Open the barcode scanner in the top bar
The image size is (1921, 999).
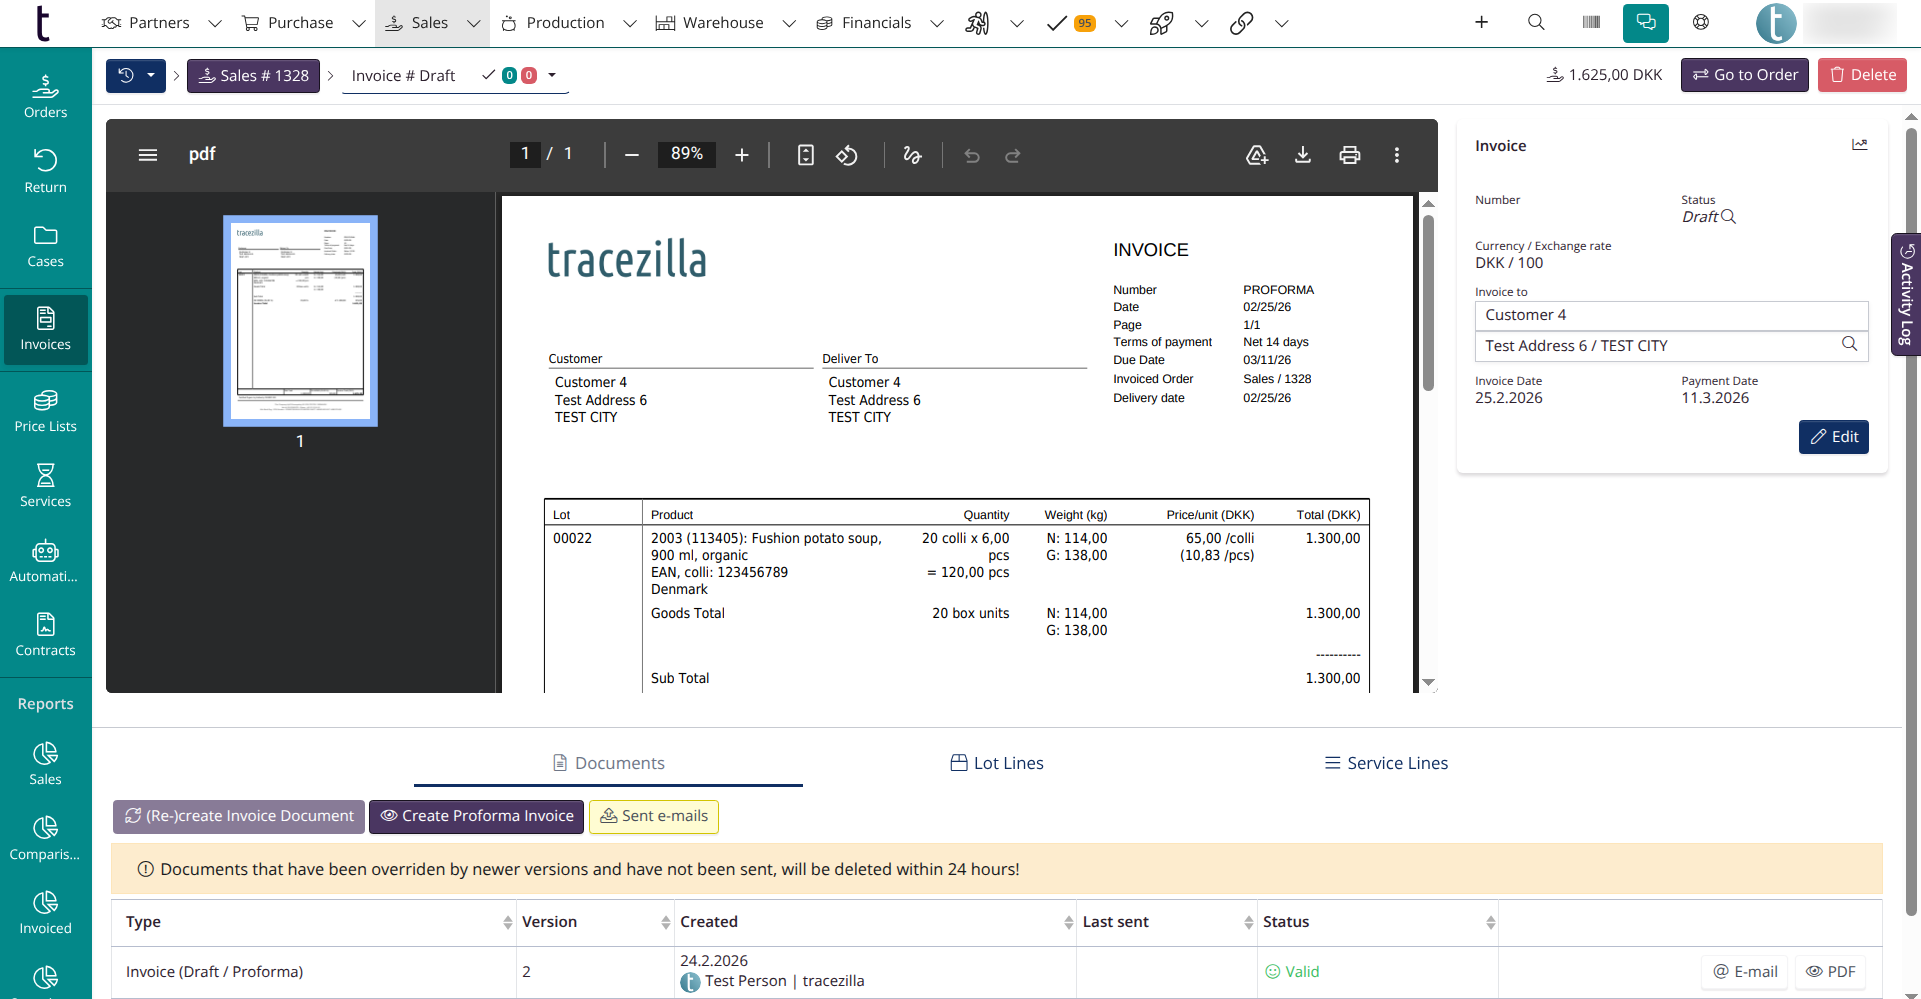pos(1591,22)
